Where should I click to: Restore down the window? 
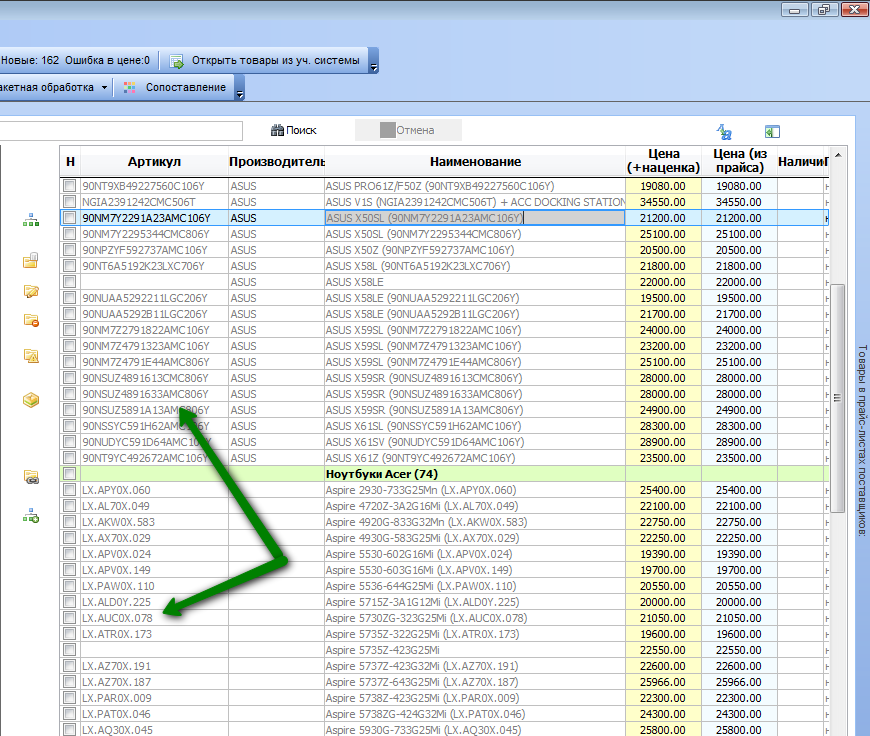point(824,9)
